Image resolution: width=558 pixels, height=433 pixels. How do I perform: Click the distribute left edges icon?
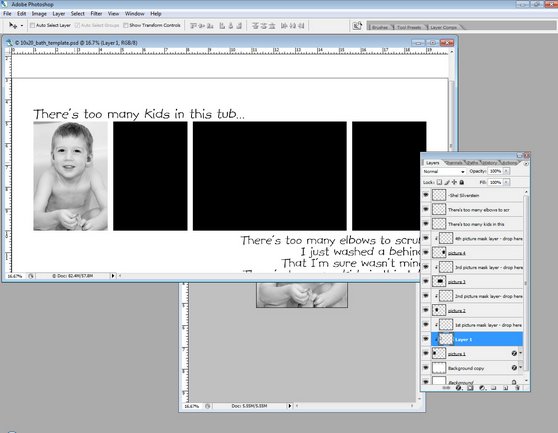[284, 26]
